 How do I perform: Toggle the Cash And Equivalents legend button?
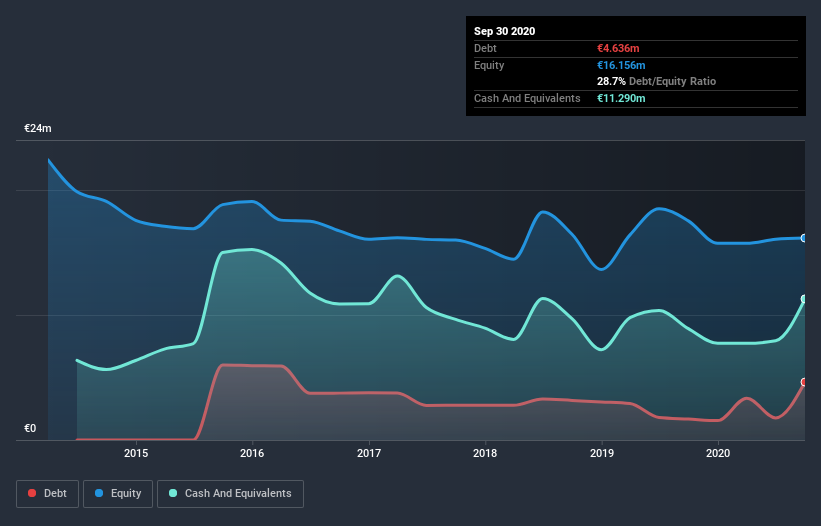[230, 494]
